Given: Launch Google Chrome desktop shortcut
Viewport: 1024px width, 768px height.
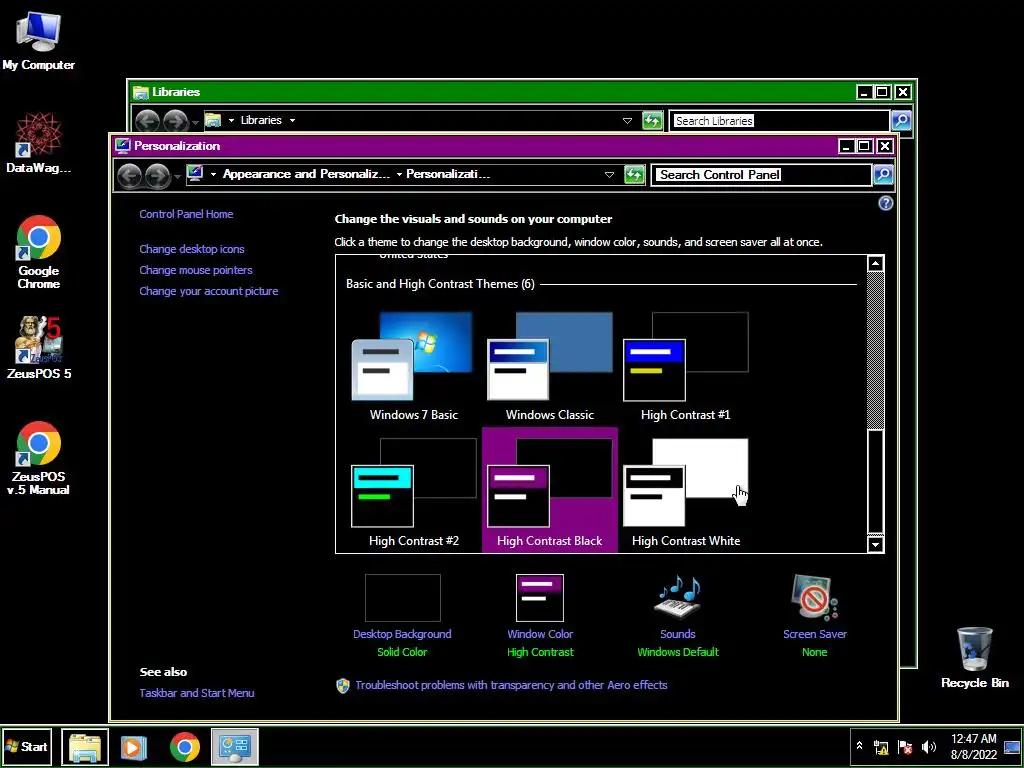Looking at the screenshot, I should (39, 252).
